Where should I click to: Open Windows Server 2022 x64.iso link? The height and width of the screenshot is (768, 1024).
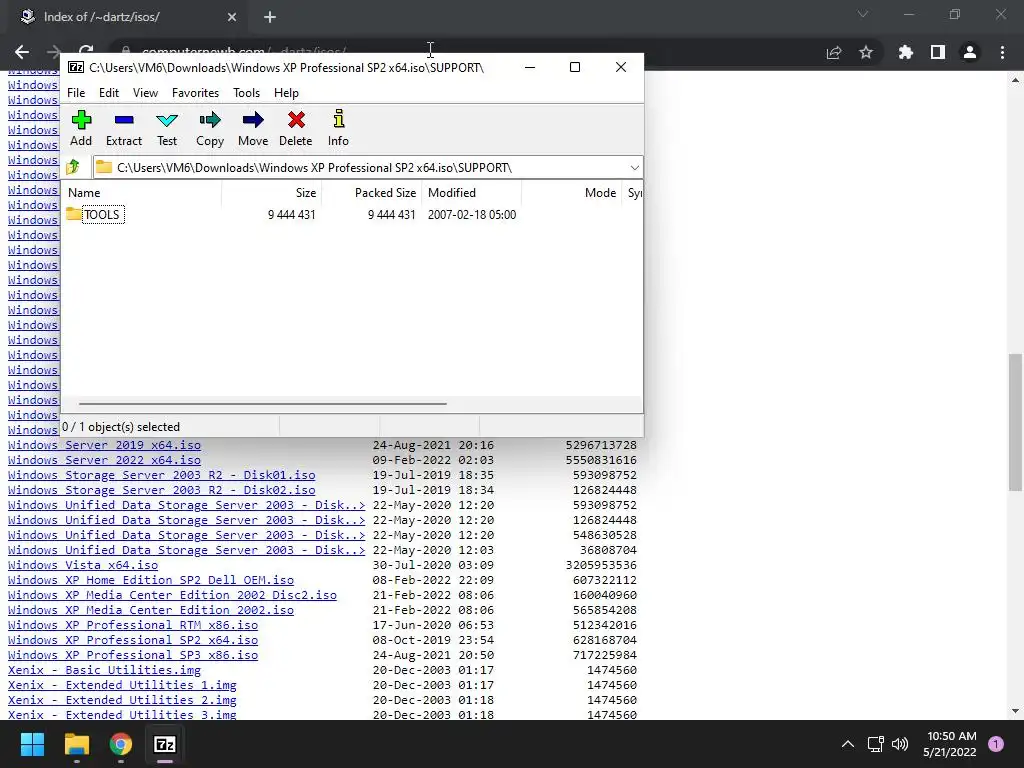coord(104,460)
